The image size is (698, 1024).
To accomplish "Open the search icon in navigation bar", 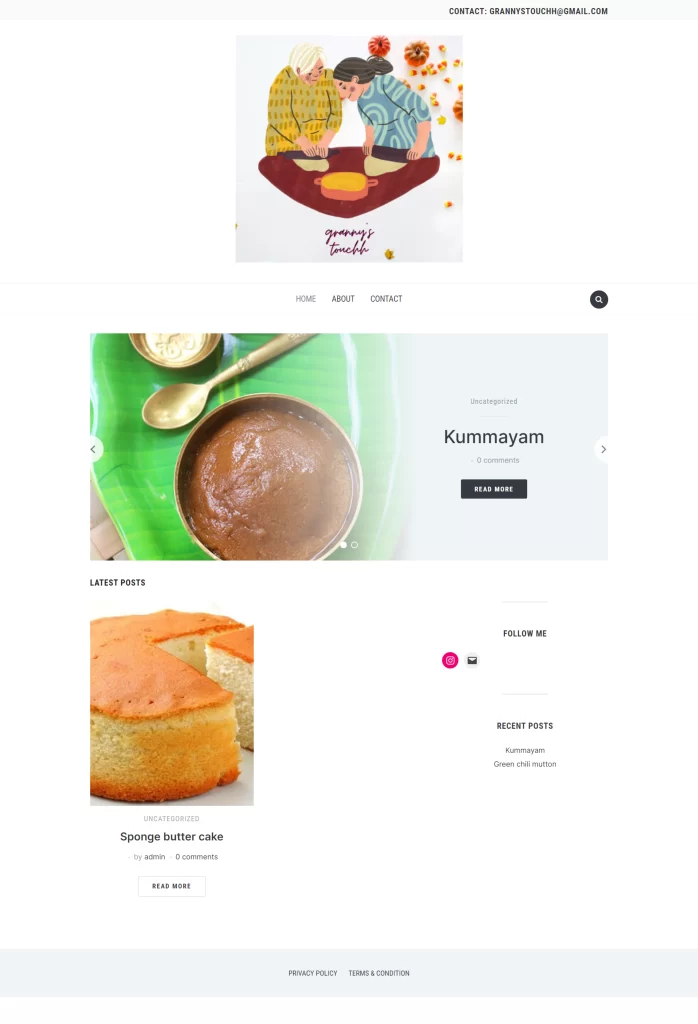I will 599,299.
